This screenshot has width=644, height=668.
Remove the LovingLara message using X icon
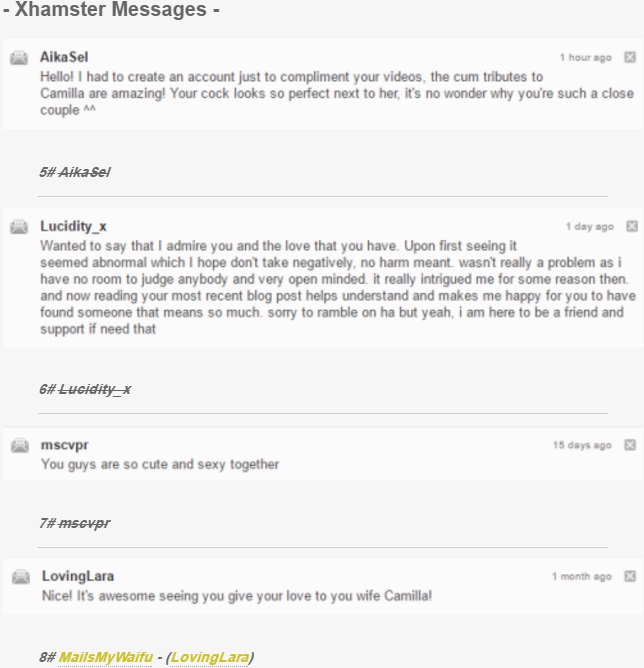630,576
